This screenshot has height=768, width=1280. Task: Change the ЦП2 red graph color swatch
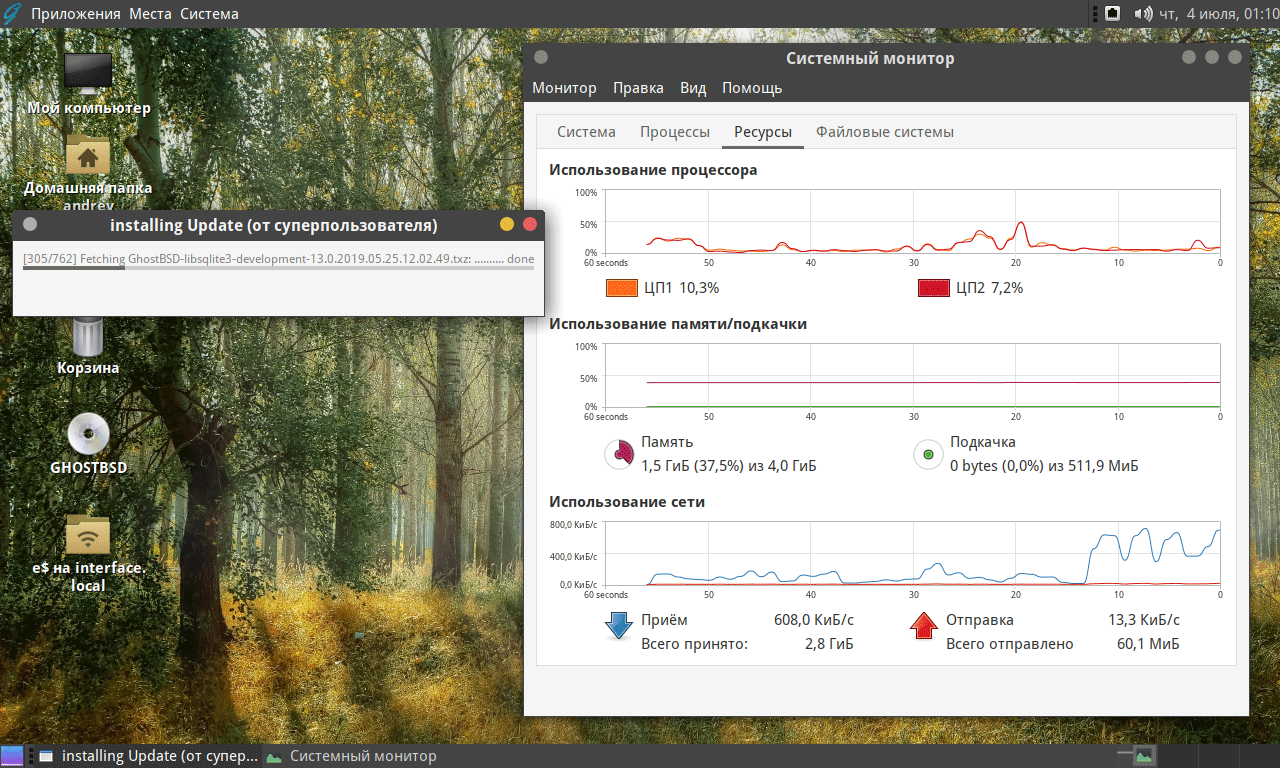(x=933, y=288)
